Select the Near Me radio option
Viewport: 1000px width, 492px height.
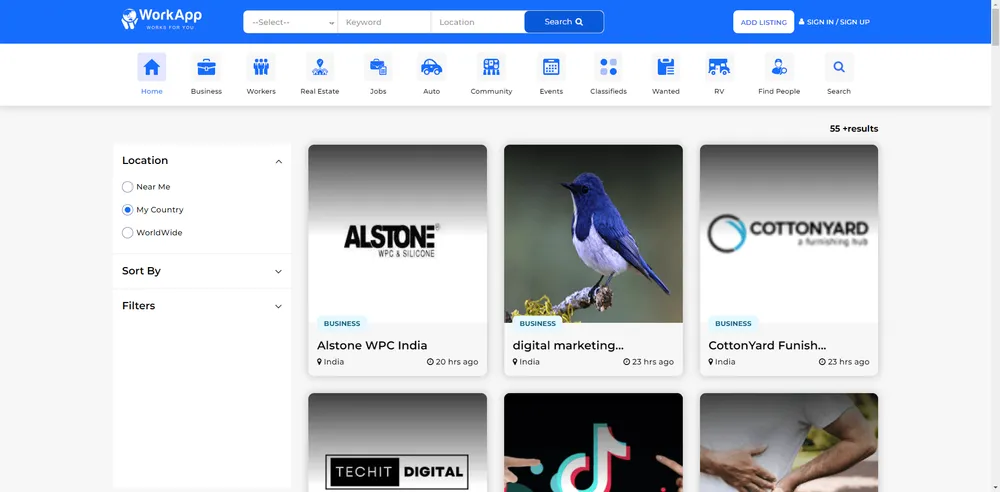pyautogui.click(x=128, y=187)
